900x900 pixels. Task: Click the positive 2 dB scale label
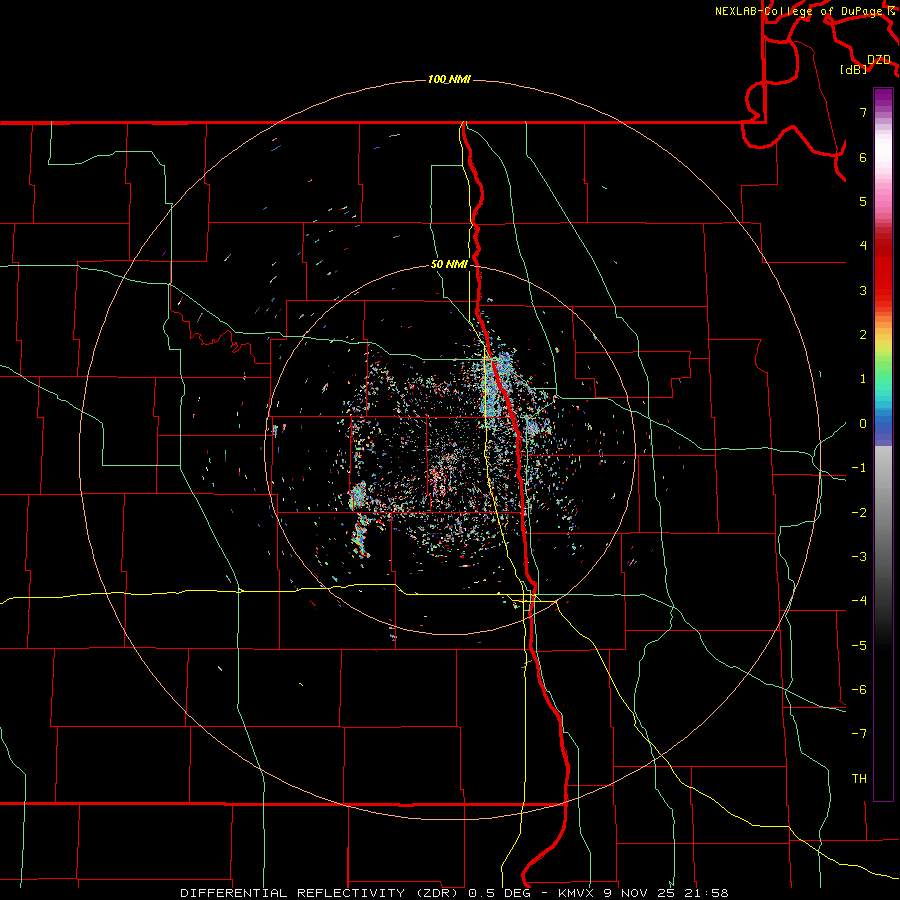point(863,335)
